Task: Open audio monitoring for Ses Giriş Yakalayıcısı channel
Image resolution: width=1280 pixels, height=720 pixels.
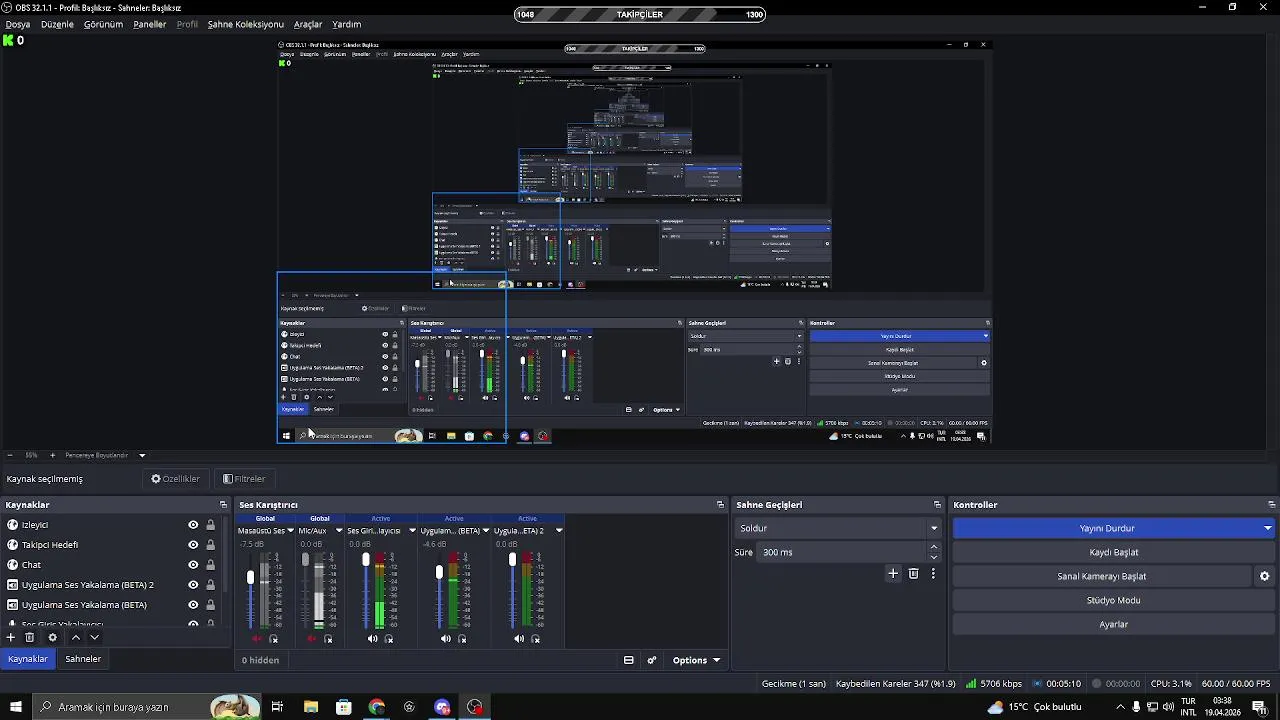Action: point(389,639)
